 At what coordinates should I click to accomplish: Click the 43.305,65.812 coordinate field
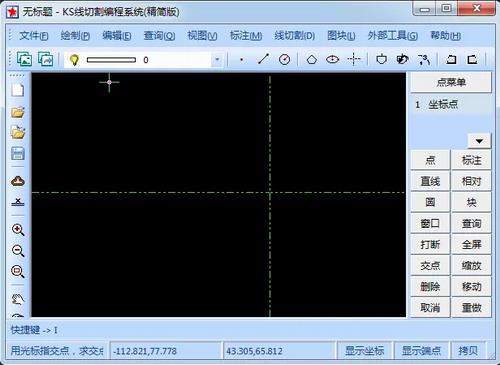[279, 351]
